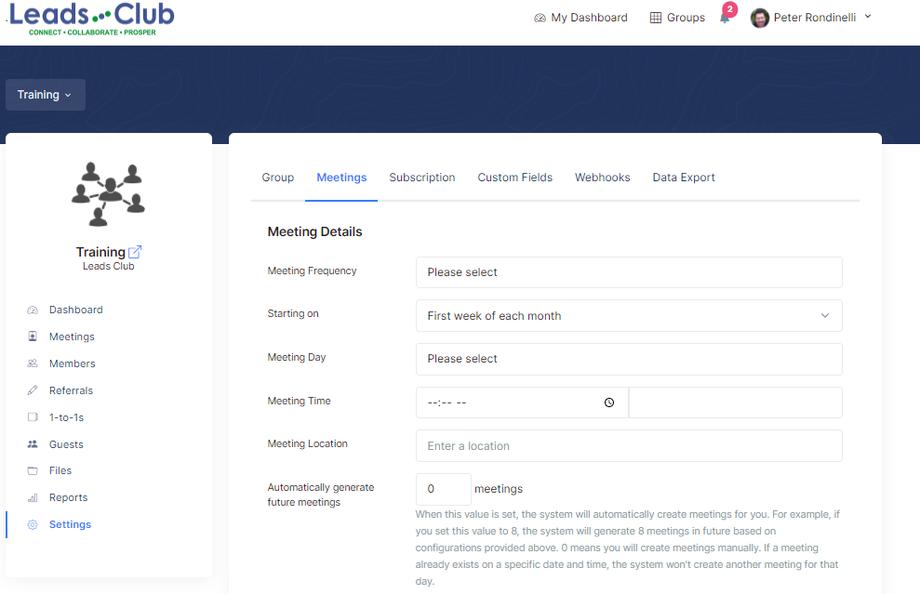Switch to the Custom Fields tab
This screenshot has height=594, width=920.
click(x=515, y=177)
